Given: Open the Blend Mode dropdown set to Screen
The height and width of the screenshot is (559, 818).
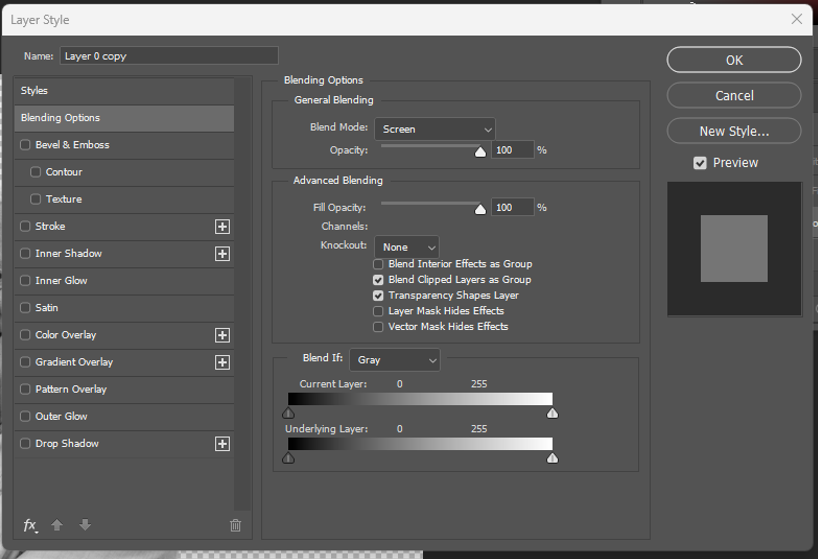Looking at the screenshot, I should click(x=435, y=129).
